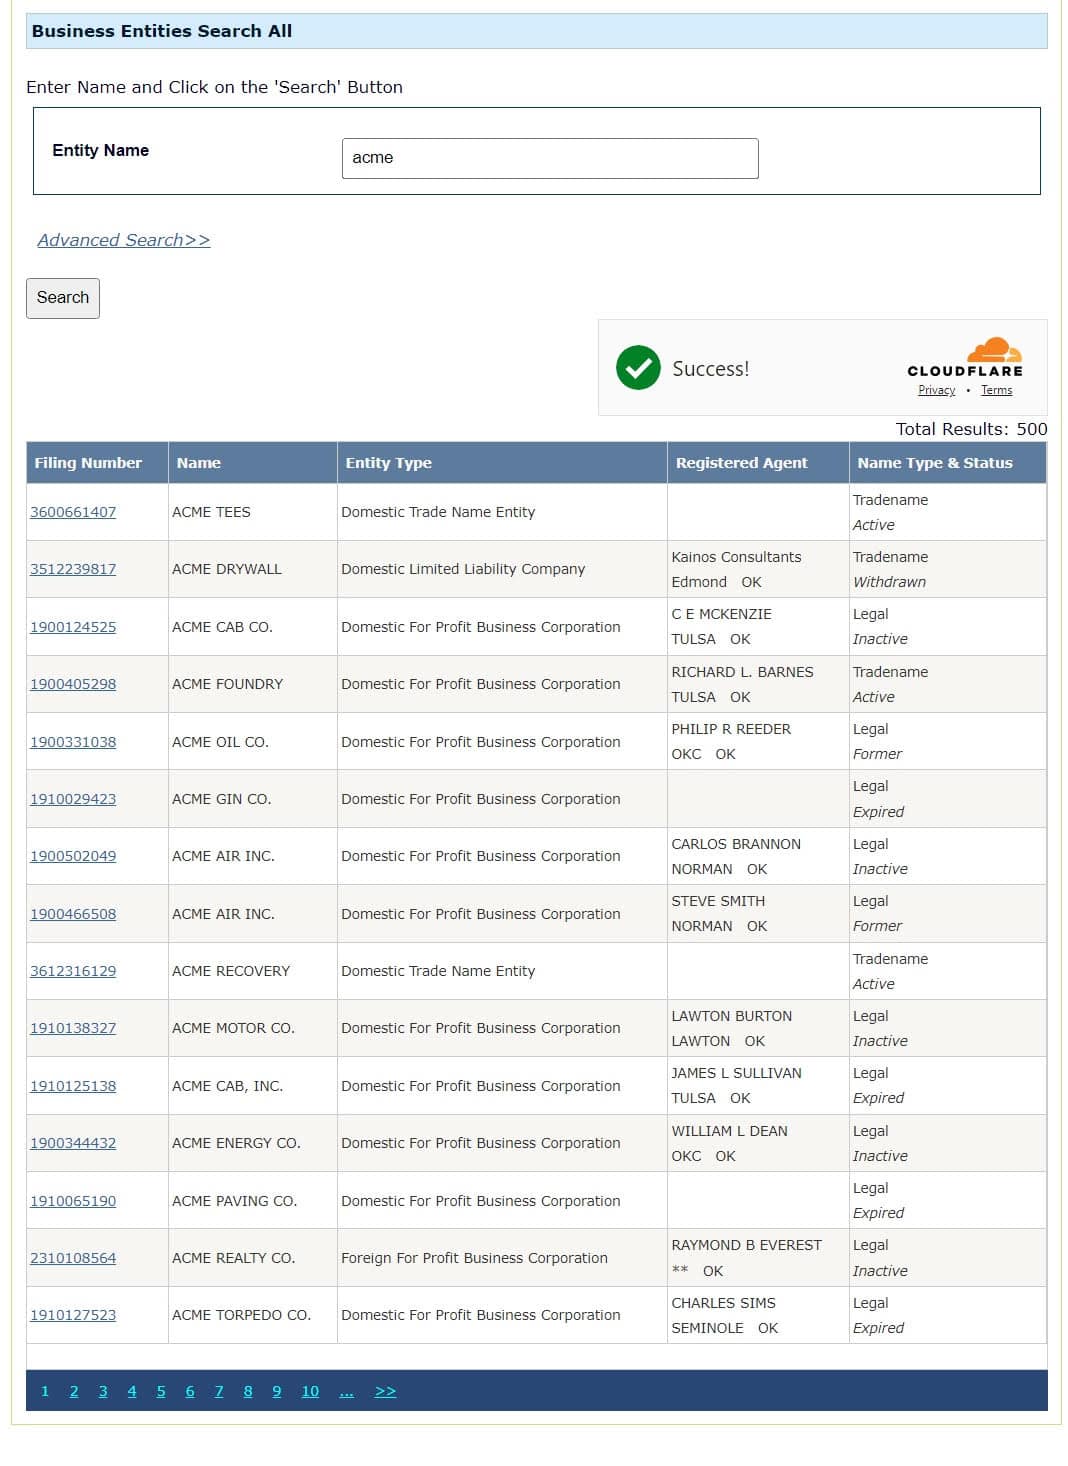Open the Advanced Search options
The image size is (1068, 1466).
tap(121, 240)
